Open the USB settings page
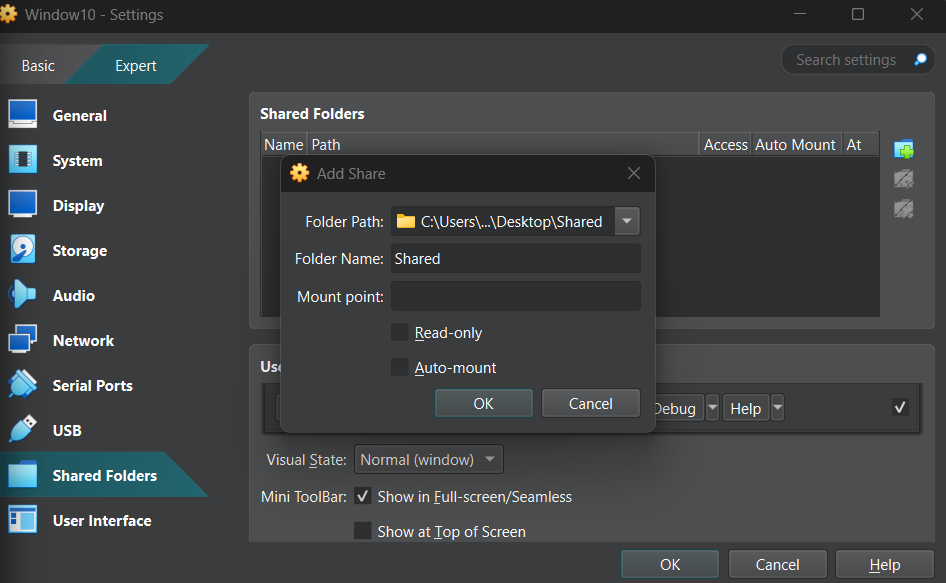This screenshot has width=946, height=583. [x=67, y=430]
